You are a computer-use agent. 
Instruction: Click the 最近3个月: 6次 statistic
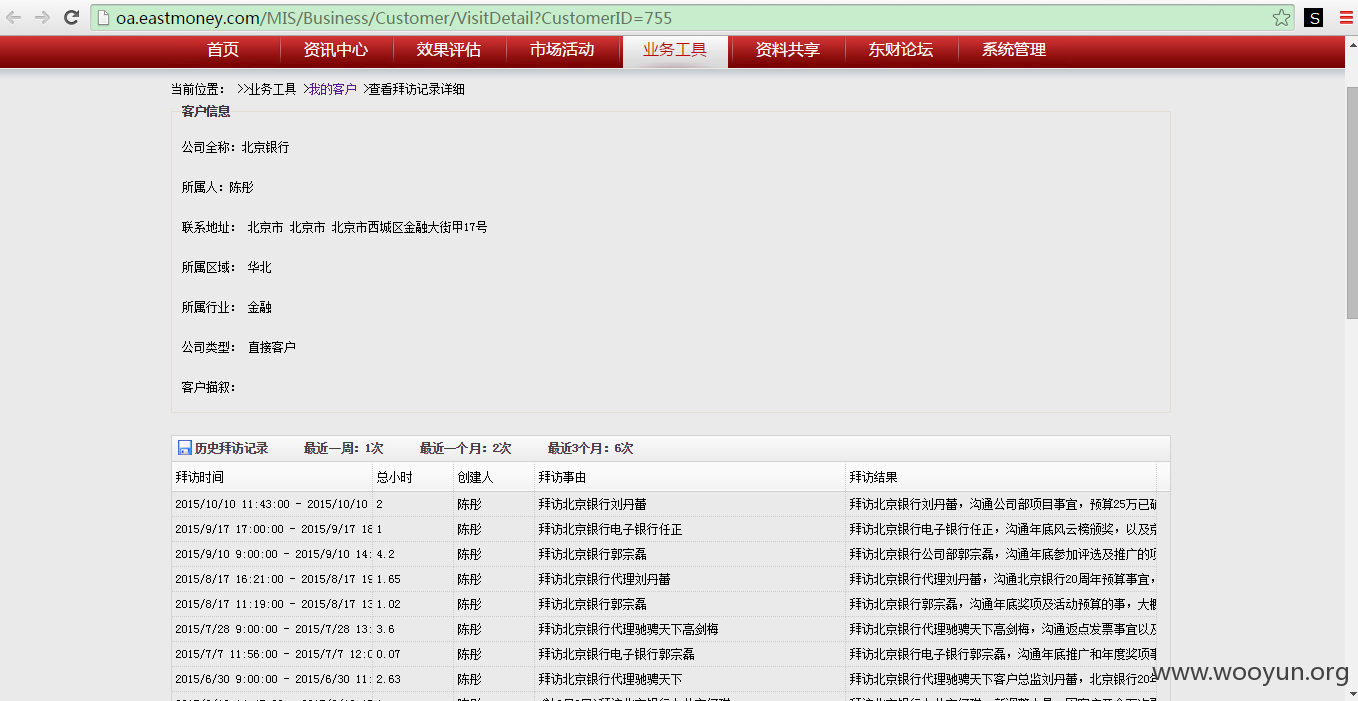pos(590,448)
